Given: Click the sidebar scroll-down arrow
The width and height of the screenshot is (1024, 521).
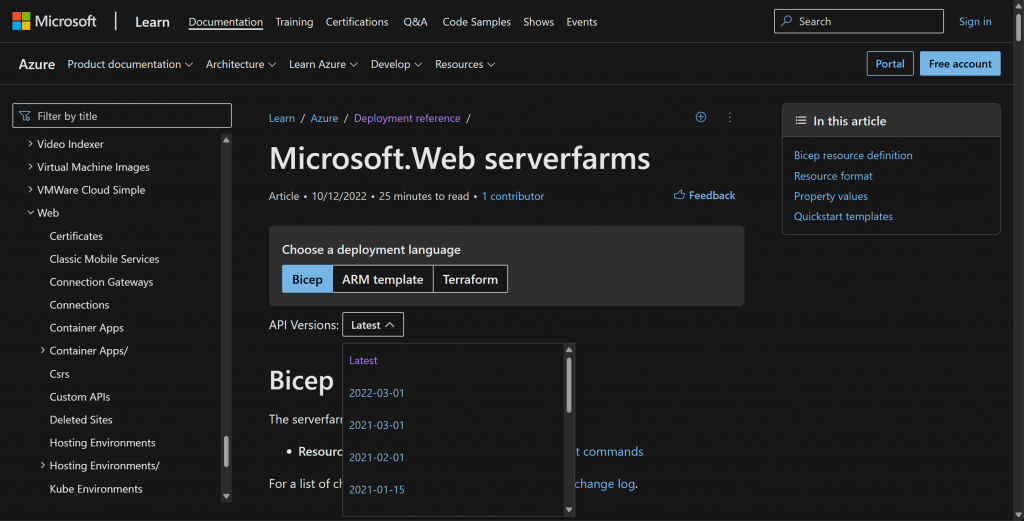Looking at the screenshot, I should [227, 496].
